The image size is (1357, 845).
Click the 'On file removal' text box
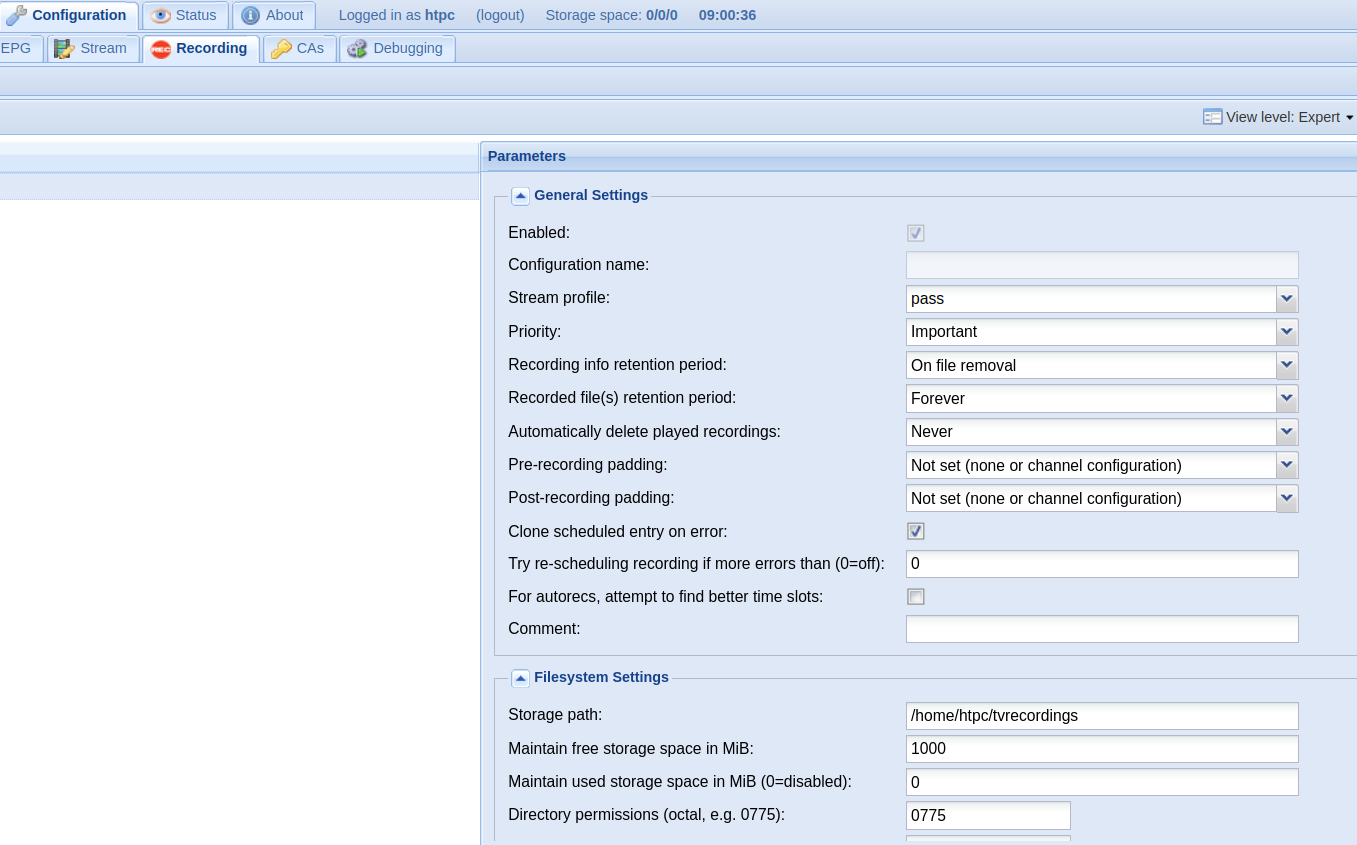tap(1091, 365)
